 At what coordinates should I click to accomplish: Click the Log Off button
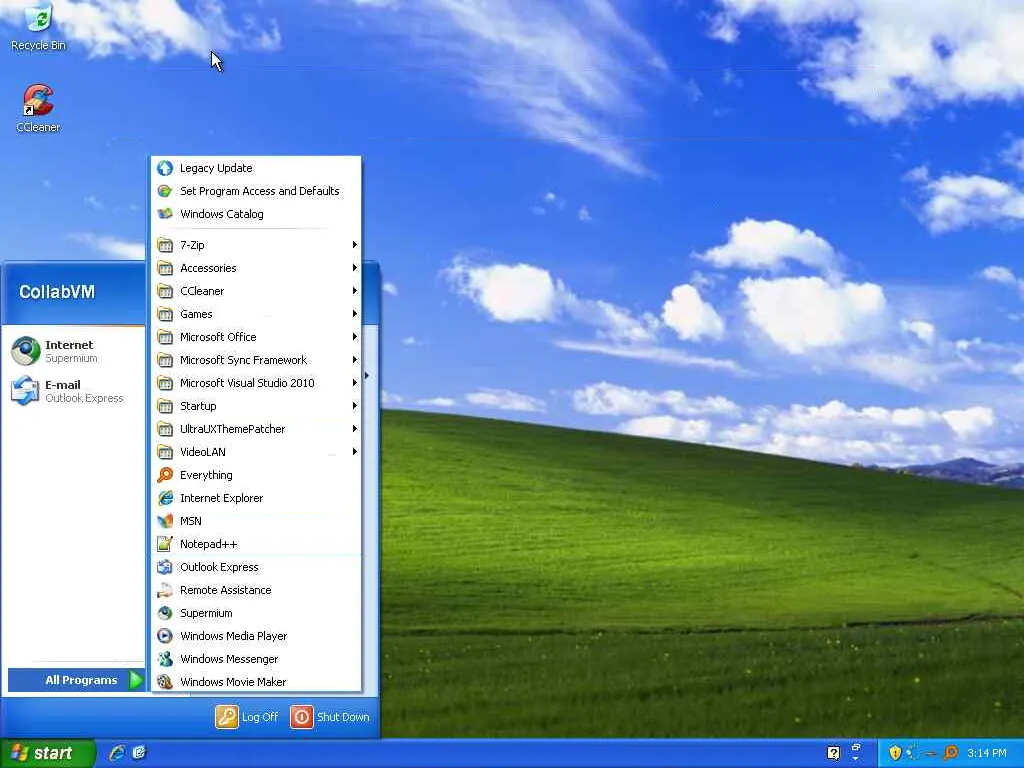coord(247,716)
